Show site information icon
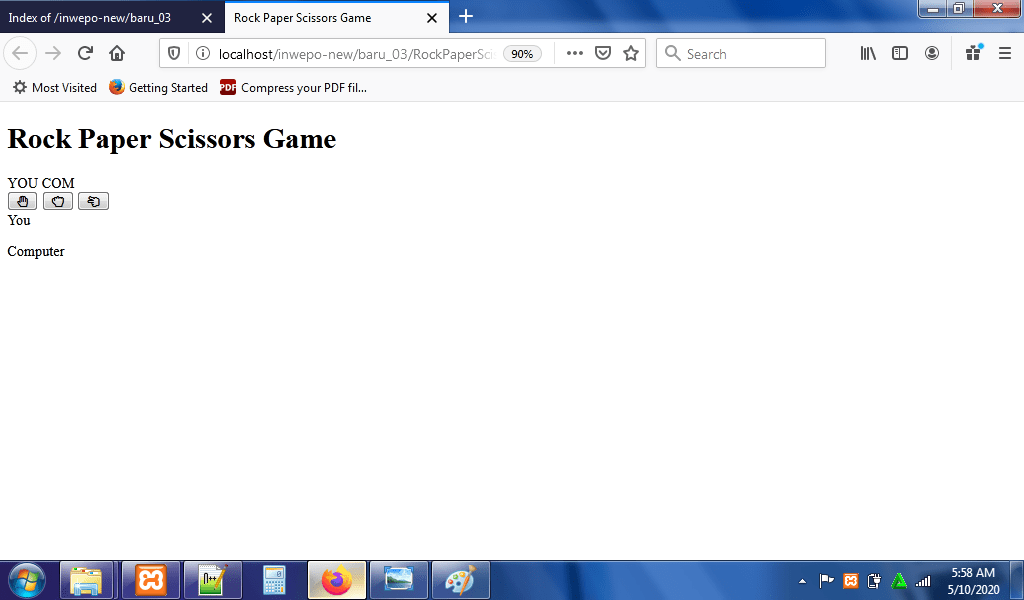Screen dimensions: 1024x600 tap(203, 54)
